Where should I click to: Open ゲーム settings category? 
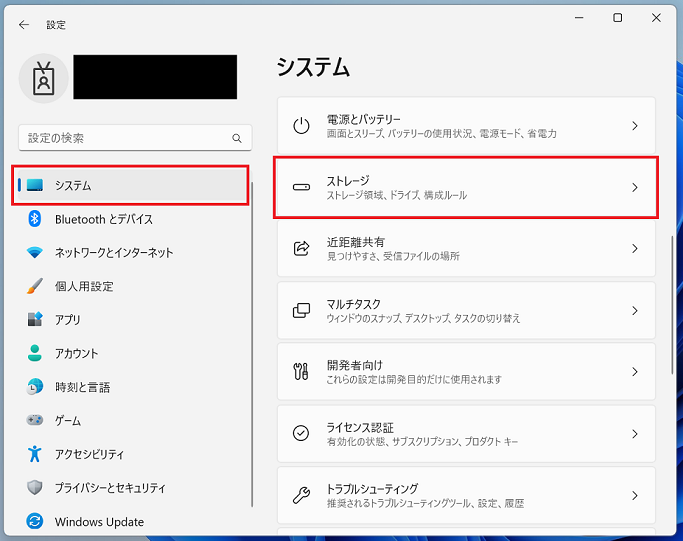coord(130,420)
